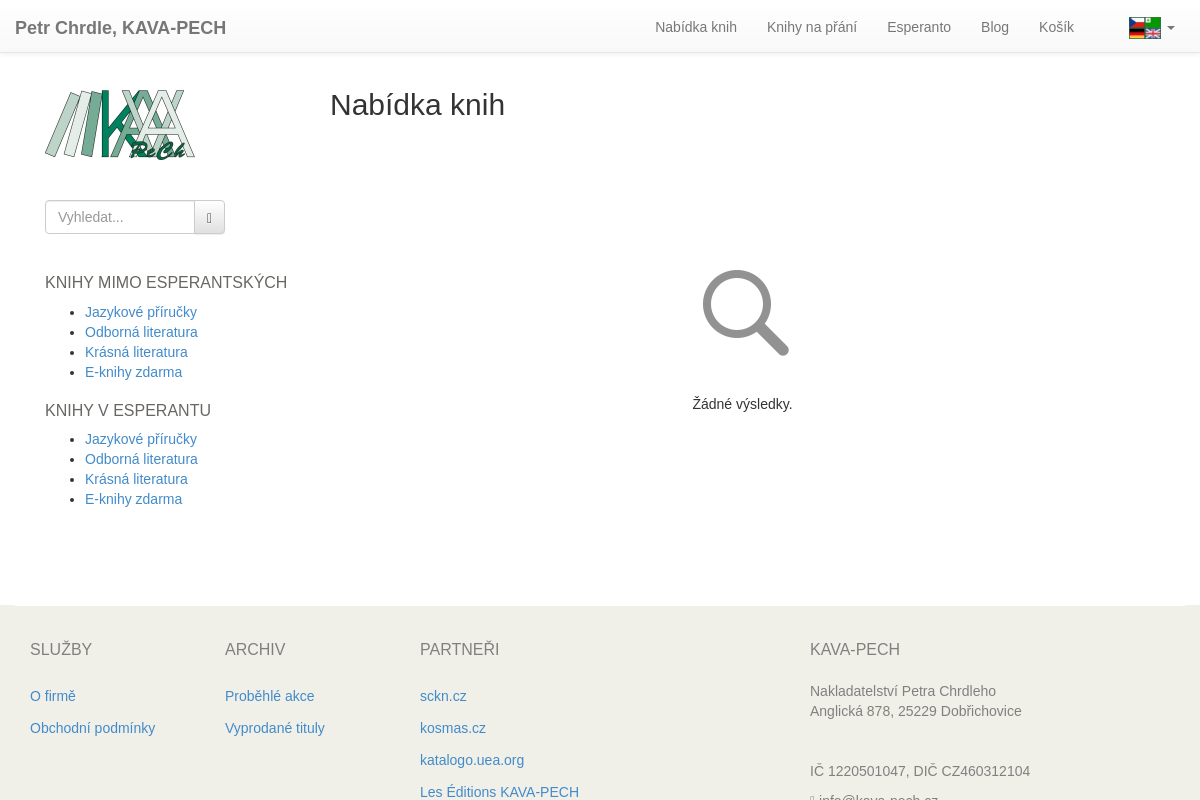Image resolution: width=1200 pixels, height=800 pixels.
Task: Click the KAVA-PECH logo image
Action: pos(120,124)
